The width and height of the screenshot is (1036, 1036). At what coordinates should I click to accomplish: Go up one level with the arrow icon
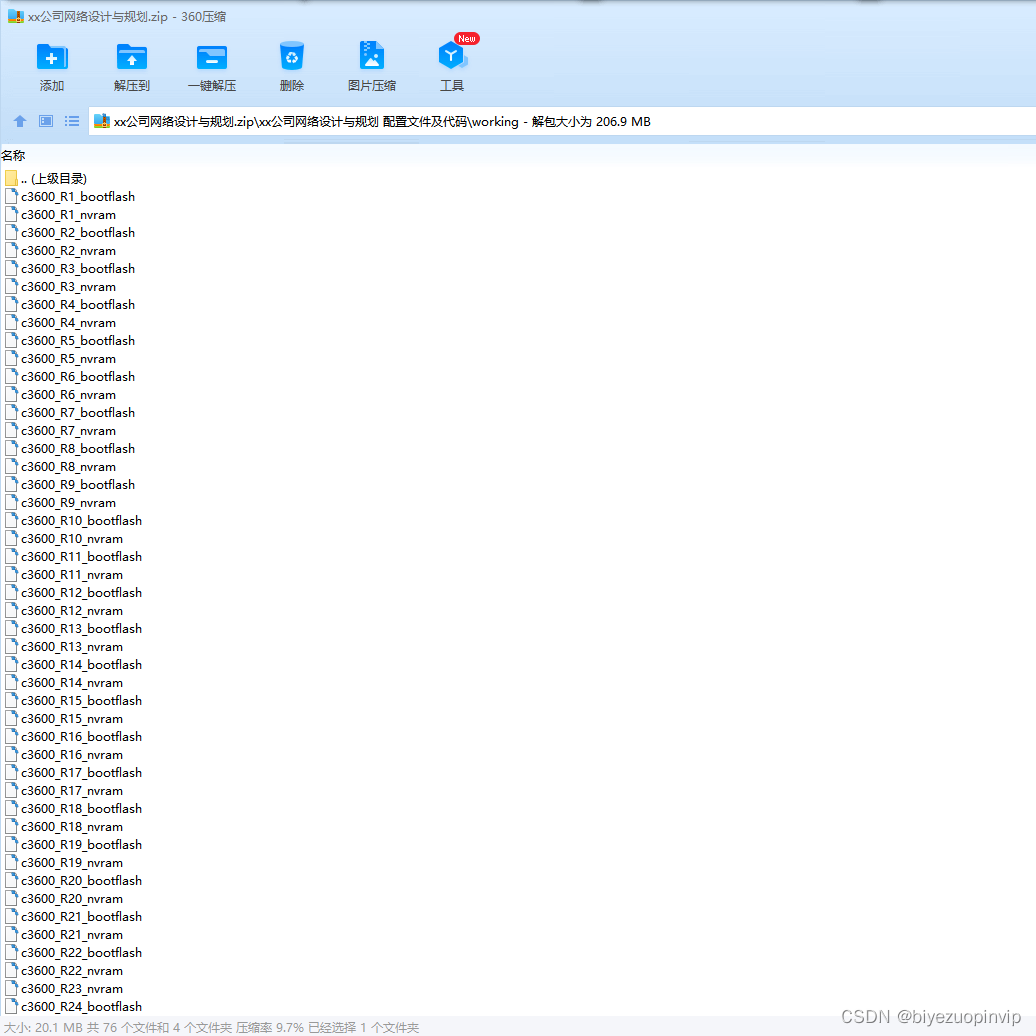coord(20,121)
